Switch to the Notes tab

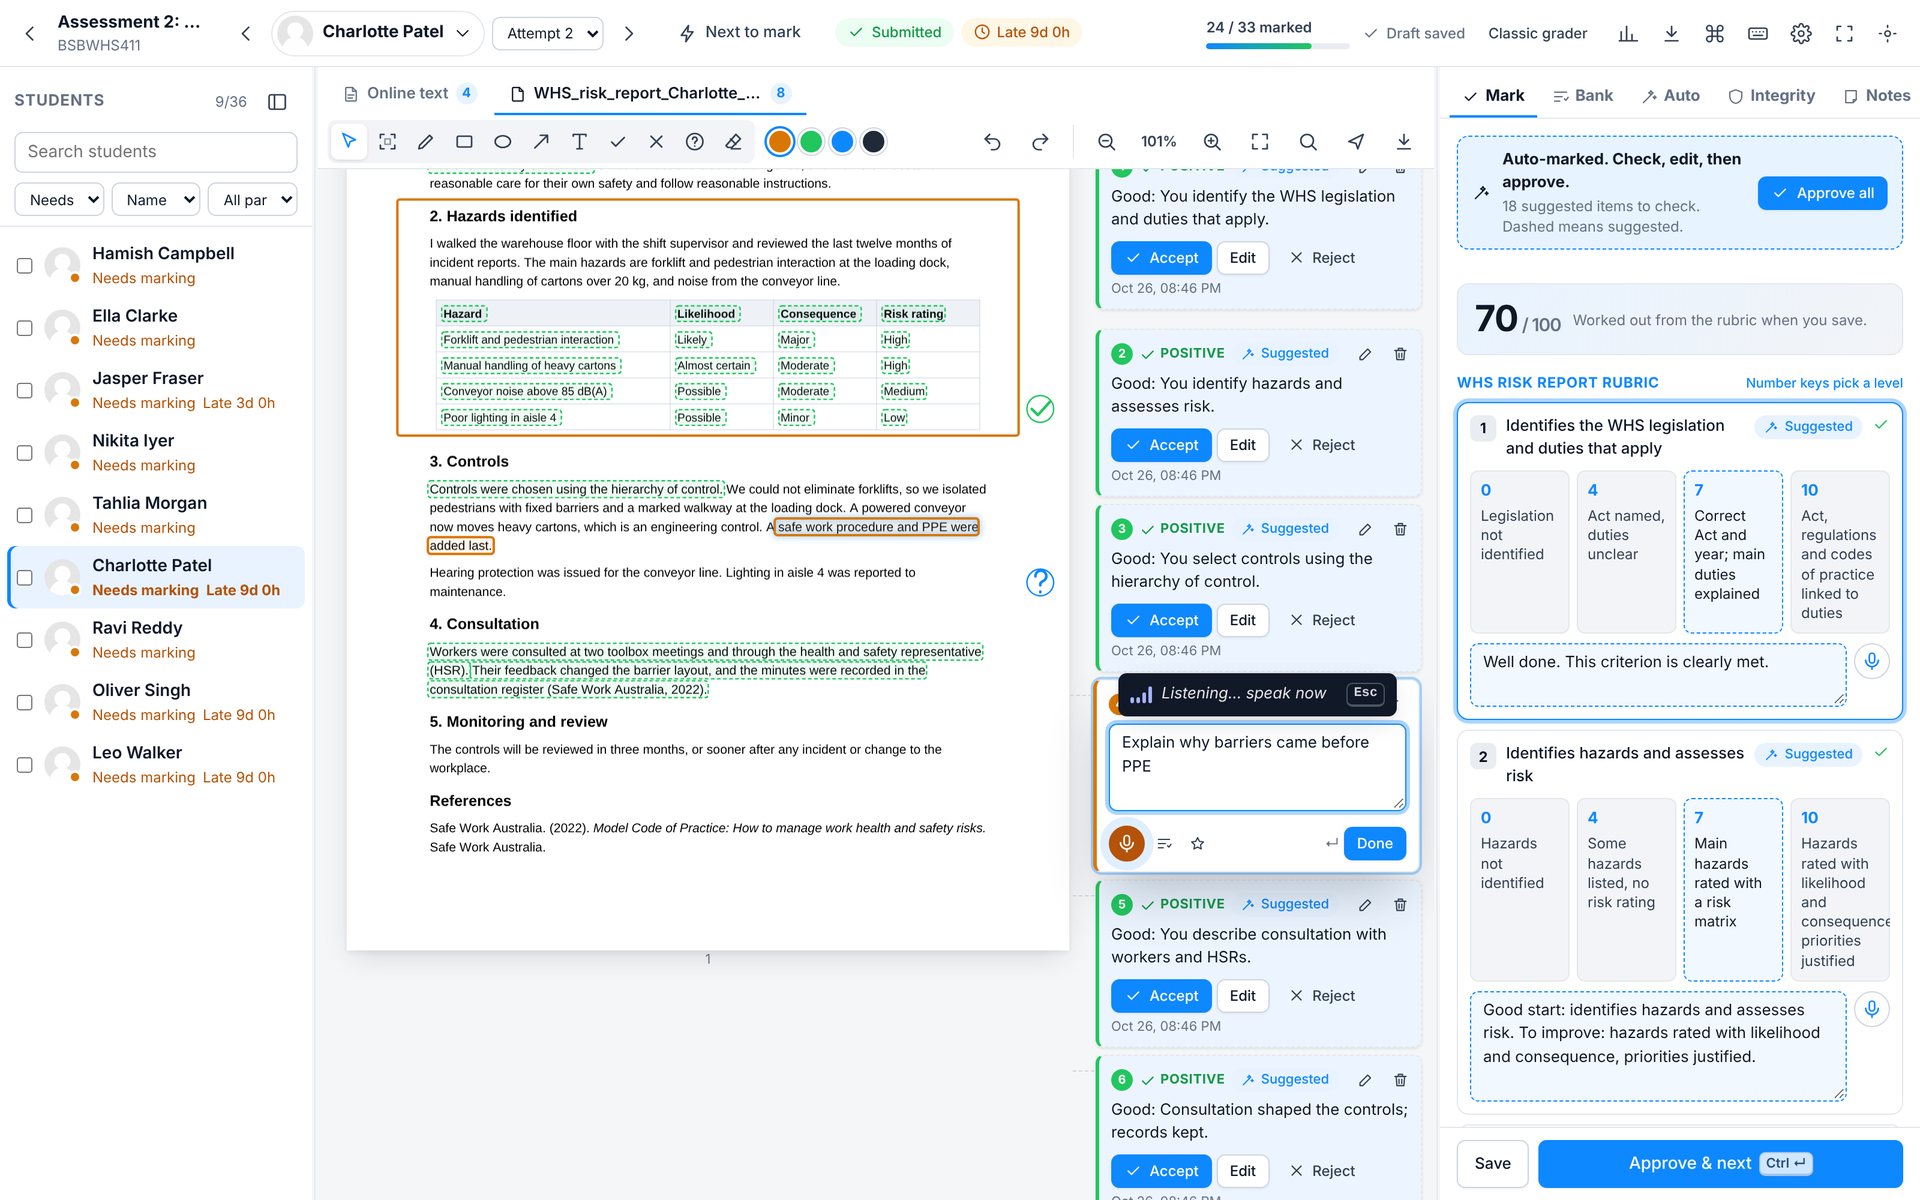1877,96
